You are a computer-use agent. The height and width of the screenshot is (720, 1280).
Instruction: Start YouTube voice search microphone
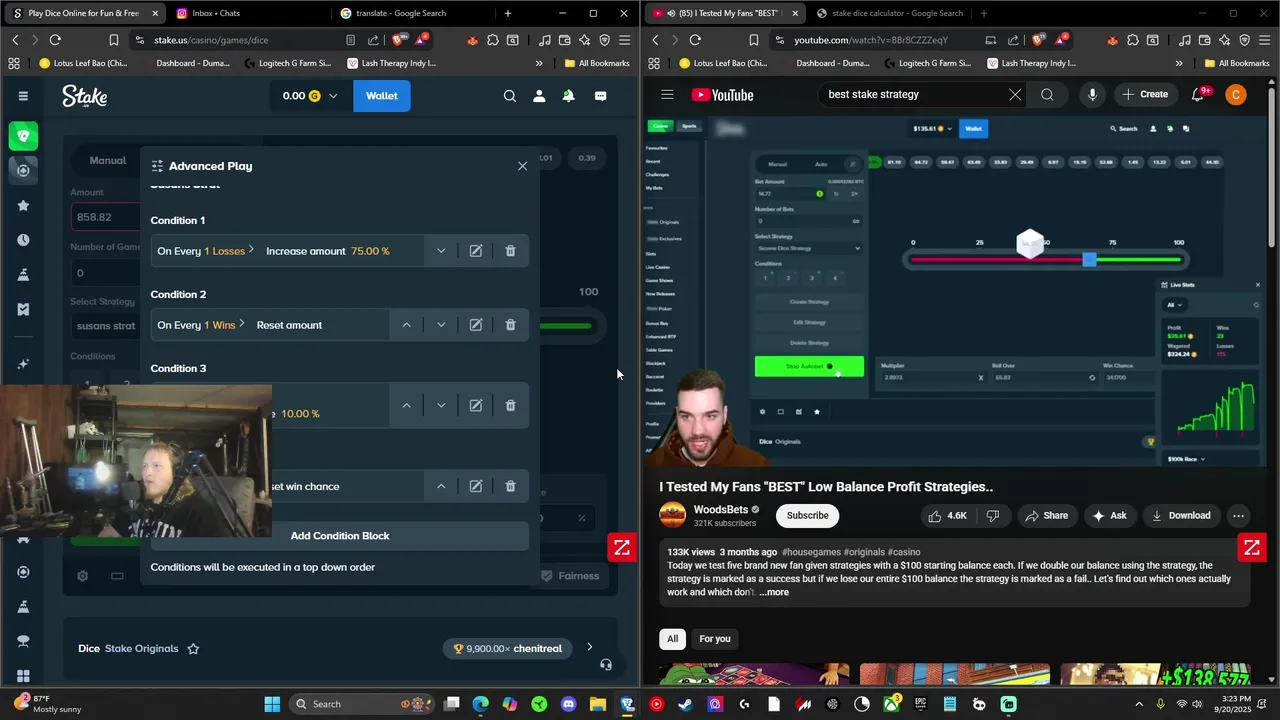(1092, 95)
